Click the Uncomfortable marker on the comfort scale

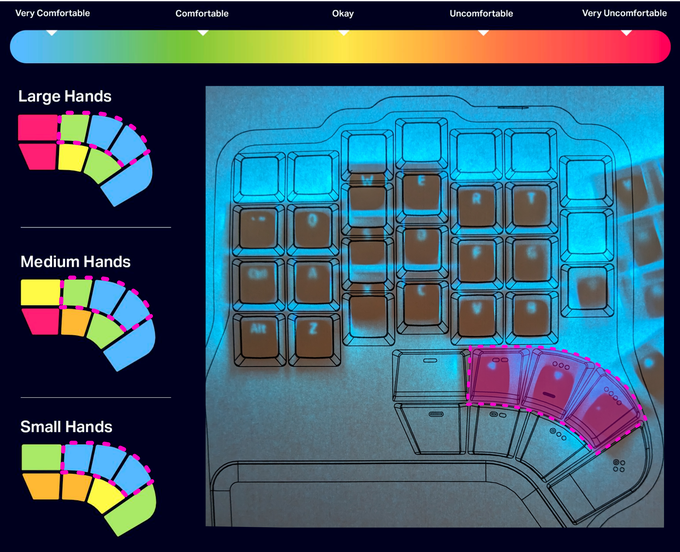pyautogui.click(x=482, y=33)
